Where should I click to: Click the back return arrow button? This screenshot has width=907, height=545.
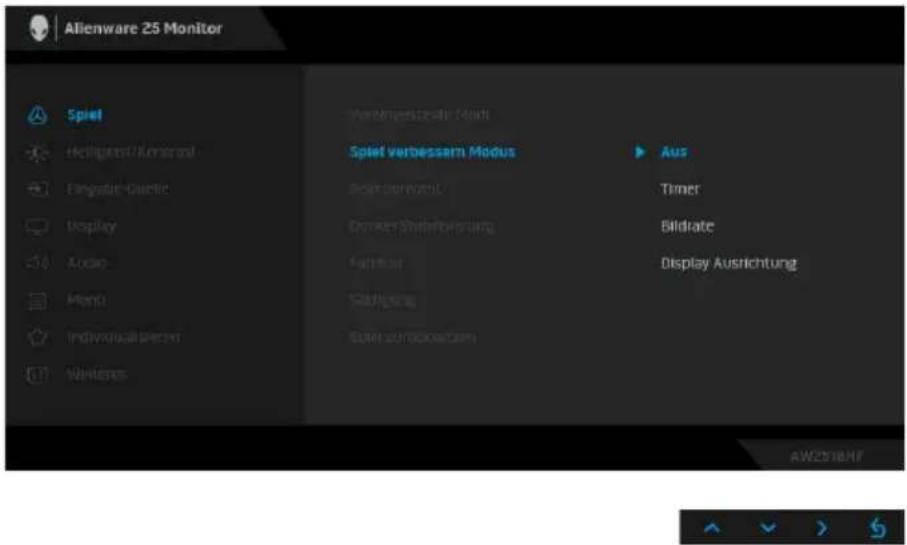877,528
